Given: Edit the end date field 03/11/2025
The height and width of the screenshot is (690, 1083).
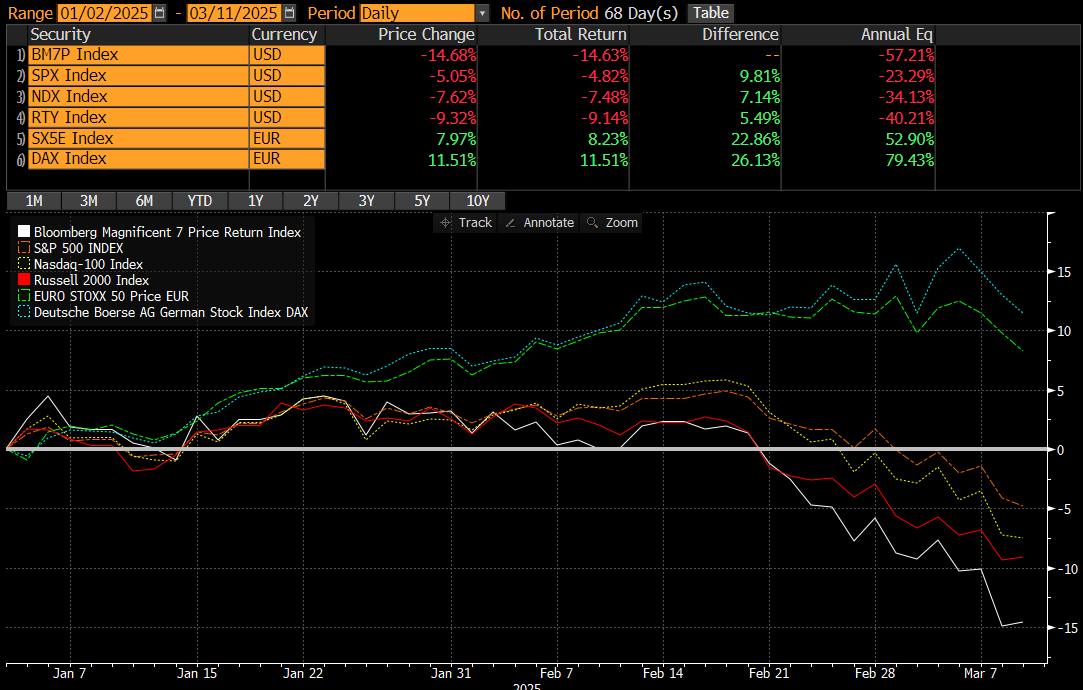Looking at the screenshot, I should (234, 13).
